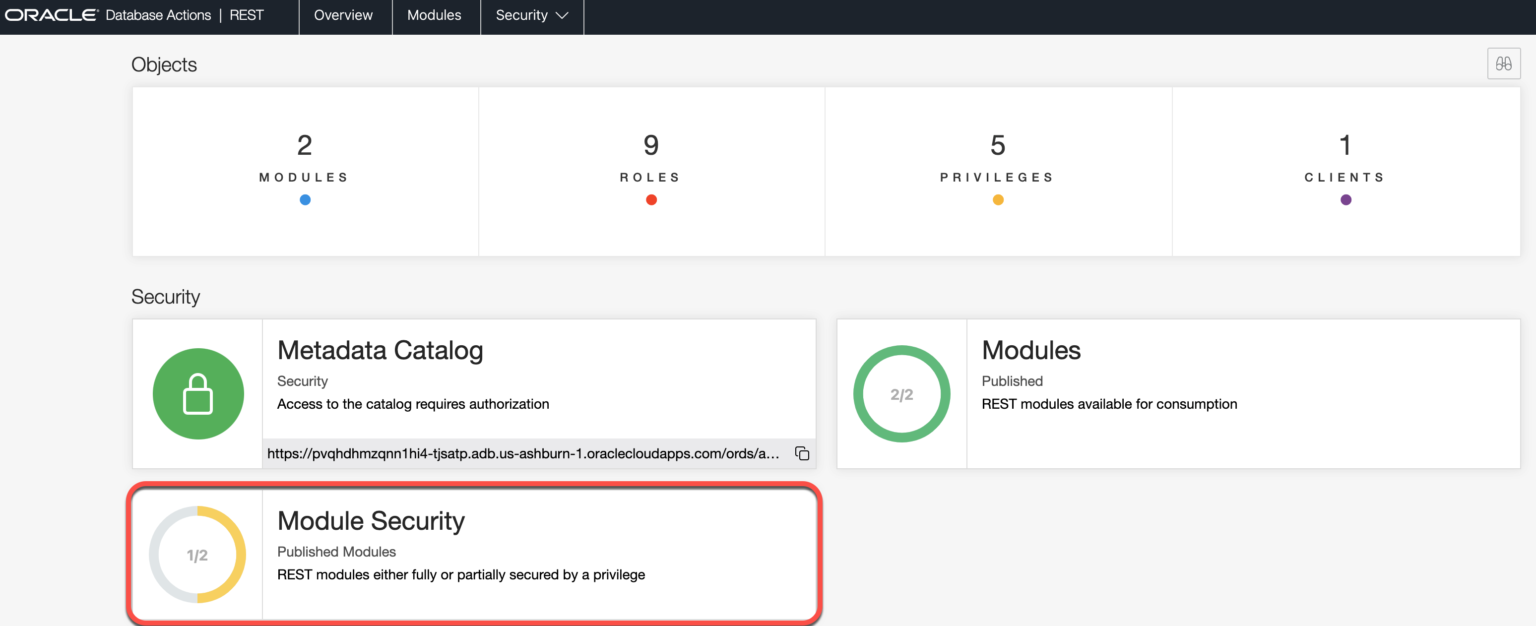This screenshot has width=1536, height=626.
Task: Click the blue dot under Modules
Action: click(305, 200)
